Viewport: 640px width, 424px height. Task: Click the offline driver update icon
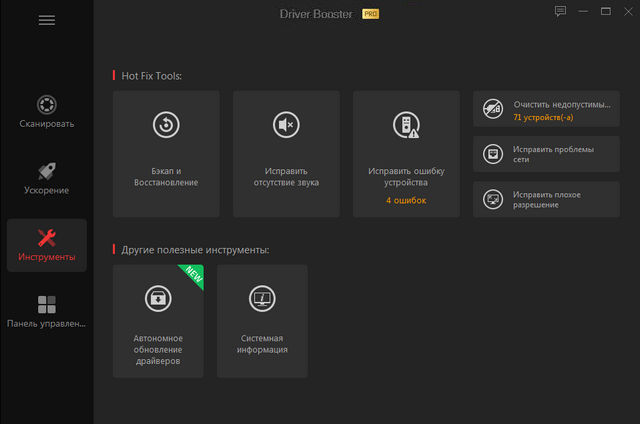pyautogui.click(x=158, y=297)
